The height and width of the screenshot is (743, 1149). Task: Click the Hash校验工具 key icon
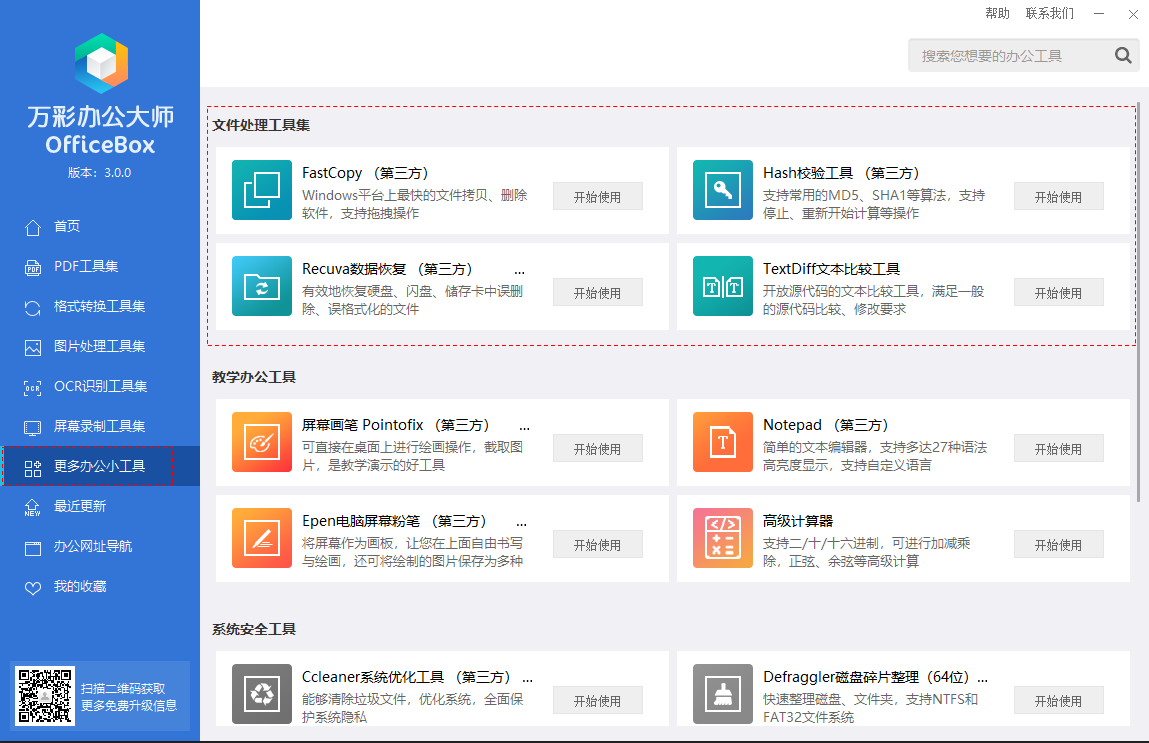[722, 190]
